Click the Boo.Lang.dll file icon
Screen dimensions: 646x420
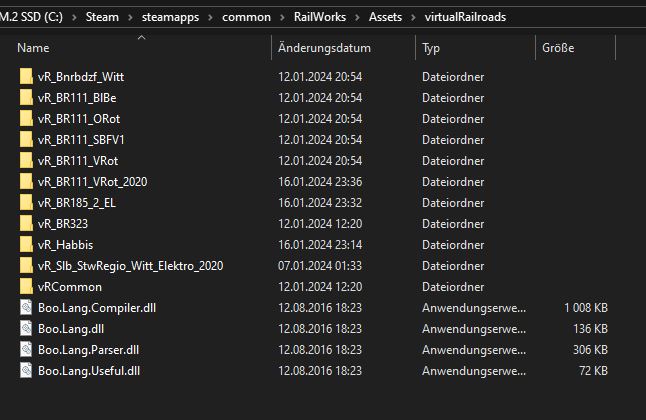point(26,329)
